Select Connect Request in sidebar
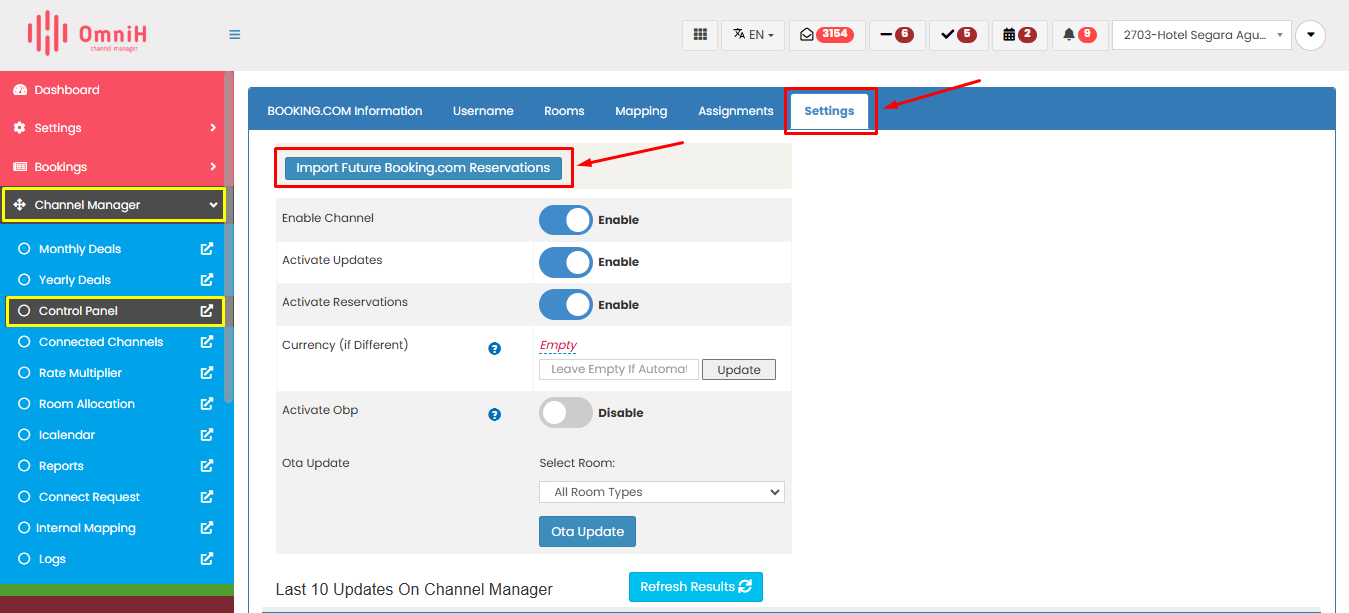 [x=90, y=497]
